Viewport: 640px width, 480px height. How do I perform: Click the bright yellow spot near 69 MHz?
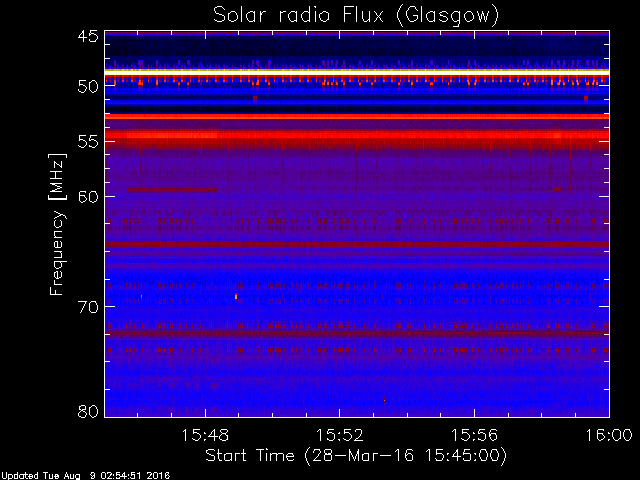tap(236, 297)
